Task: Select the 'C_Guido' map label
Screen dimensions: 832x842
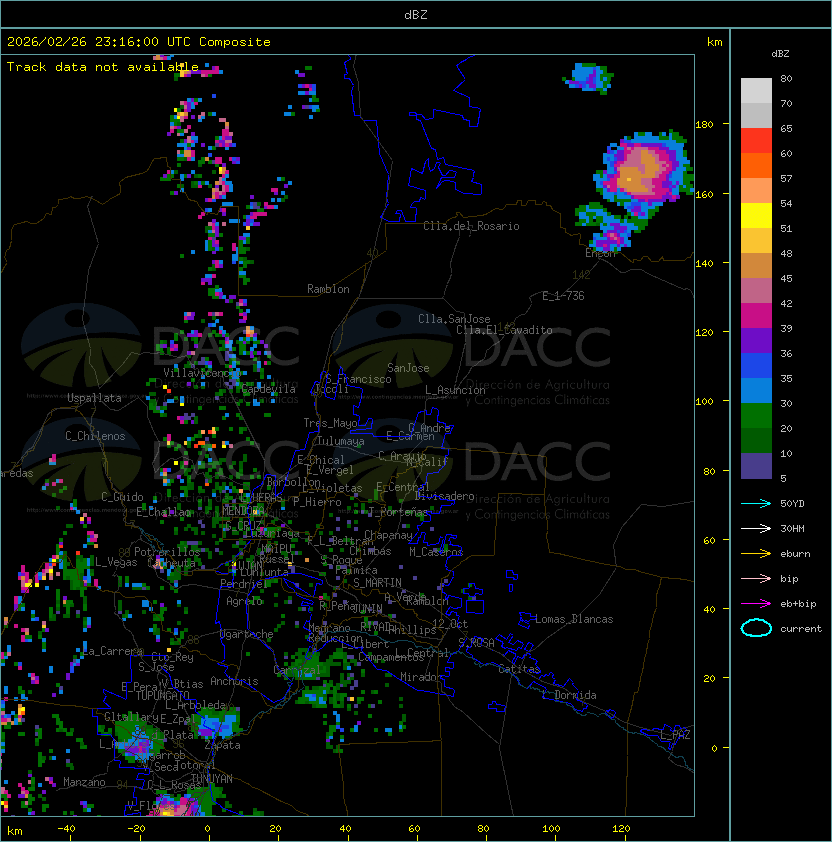Action: coord(122,497)
